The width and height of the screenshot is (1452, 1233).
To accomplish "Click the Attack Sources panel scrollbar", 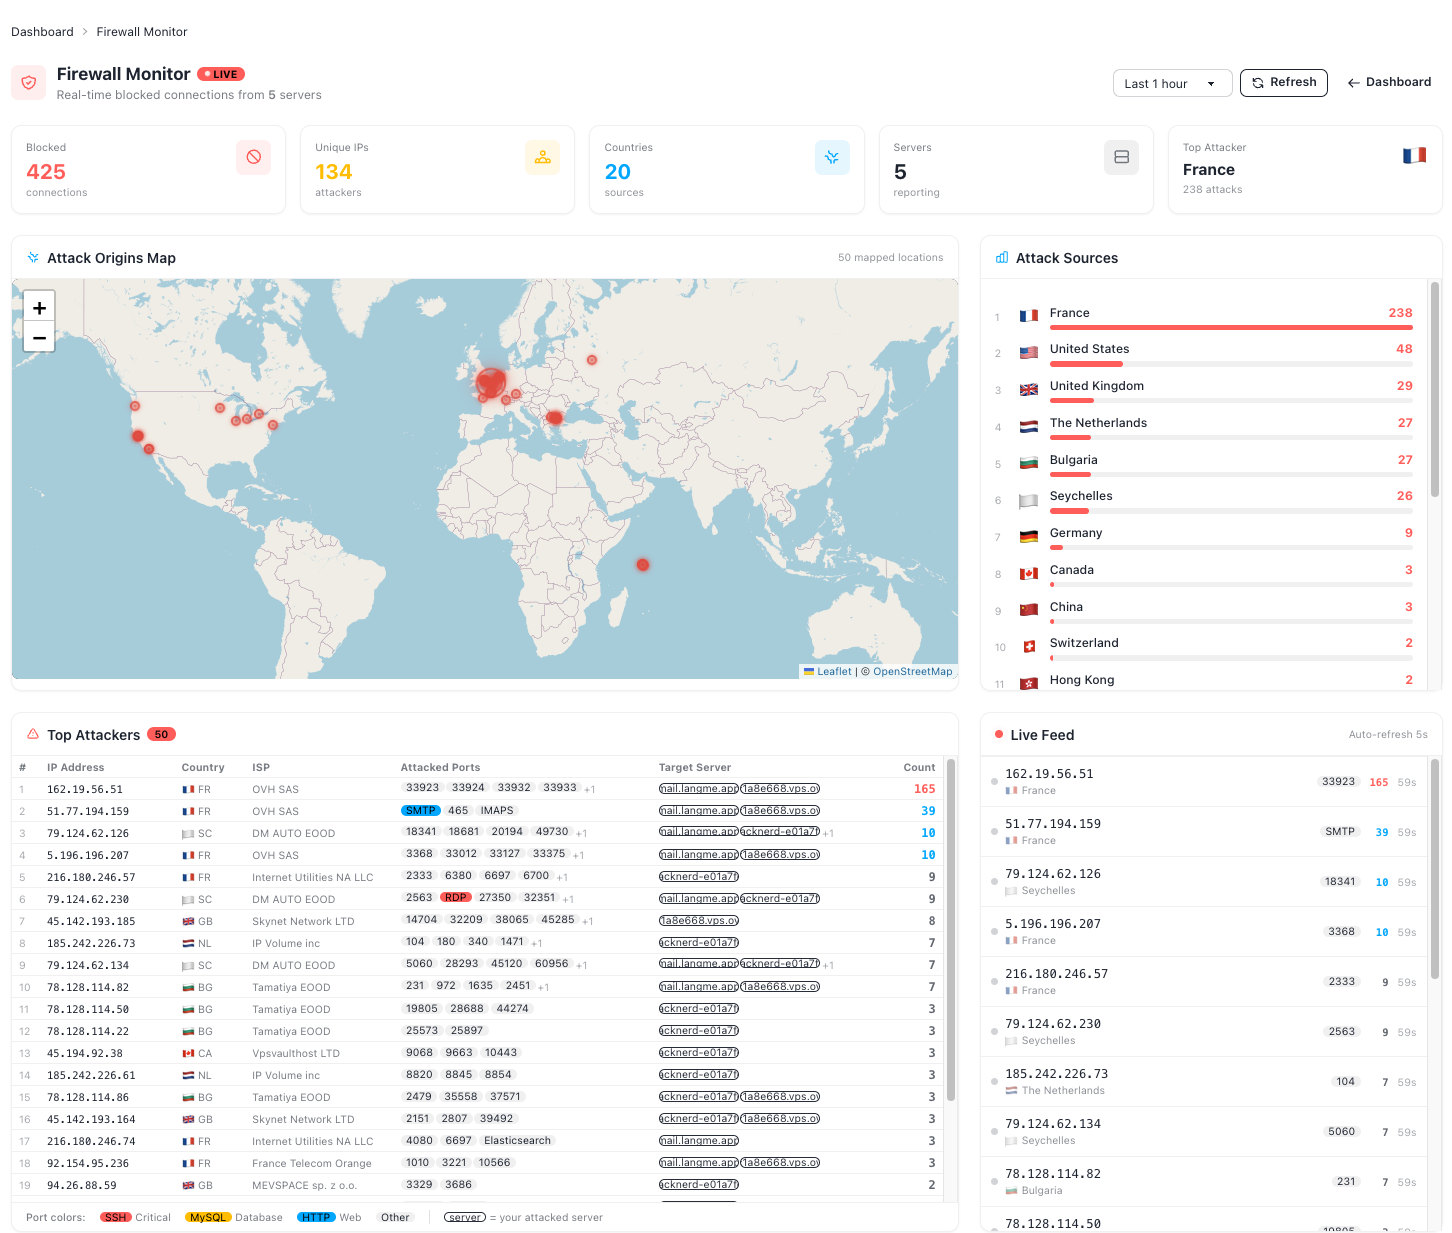I will click(1435, 390).
